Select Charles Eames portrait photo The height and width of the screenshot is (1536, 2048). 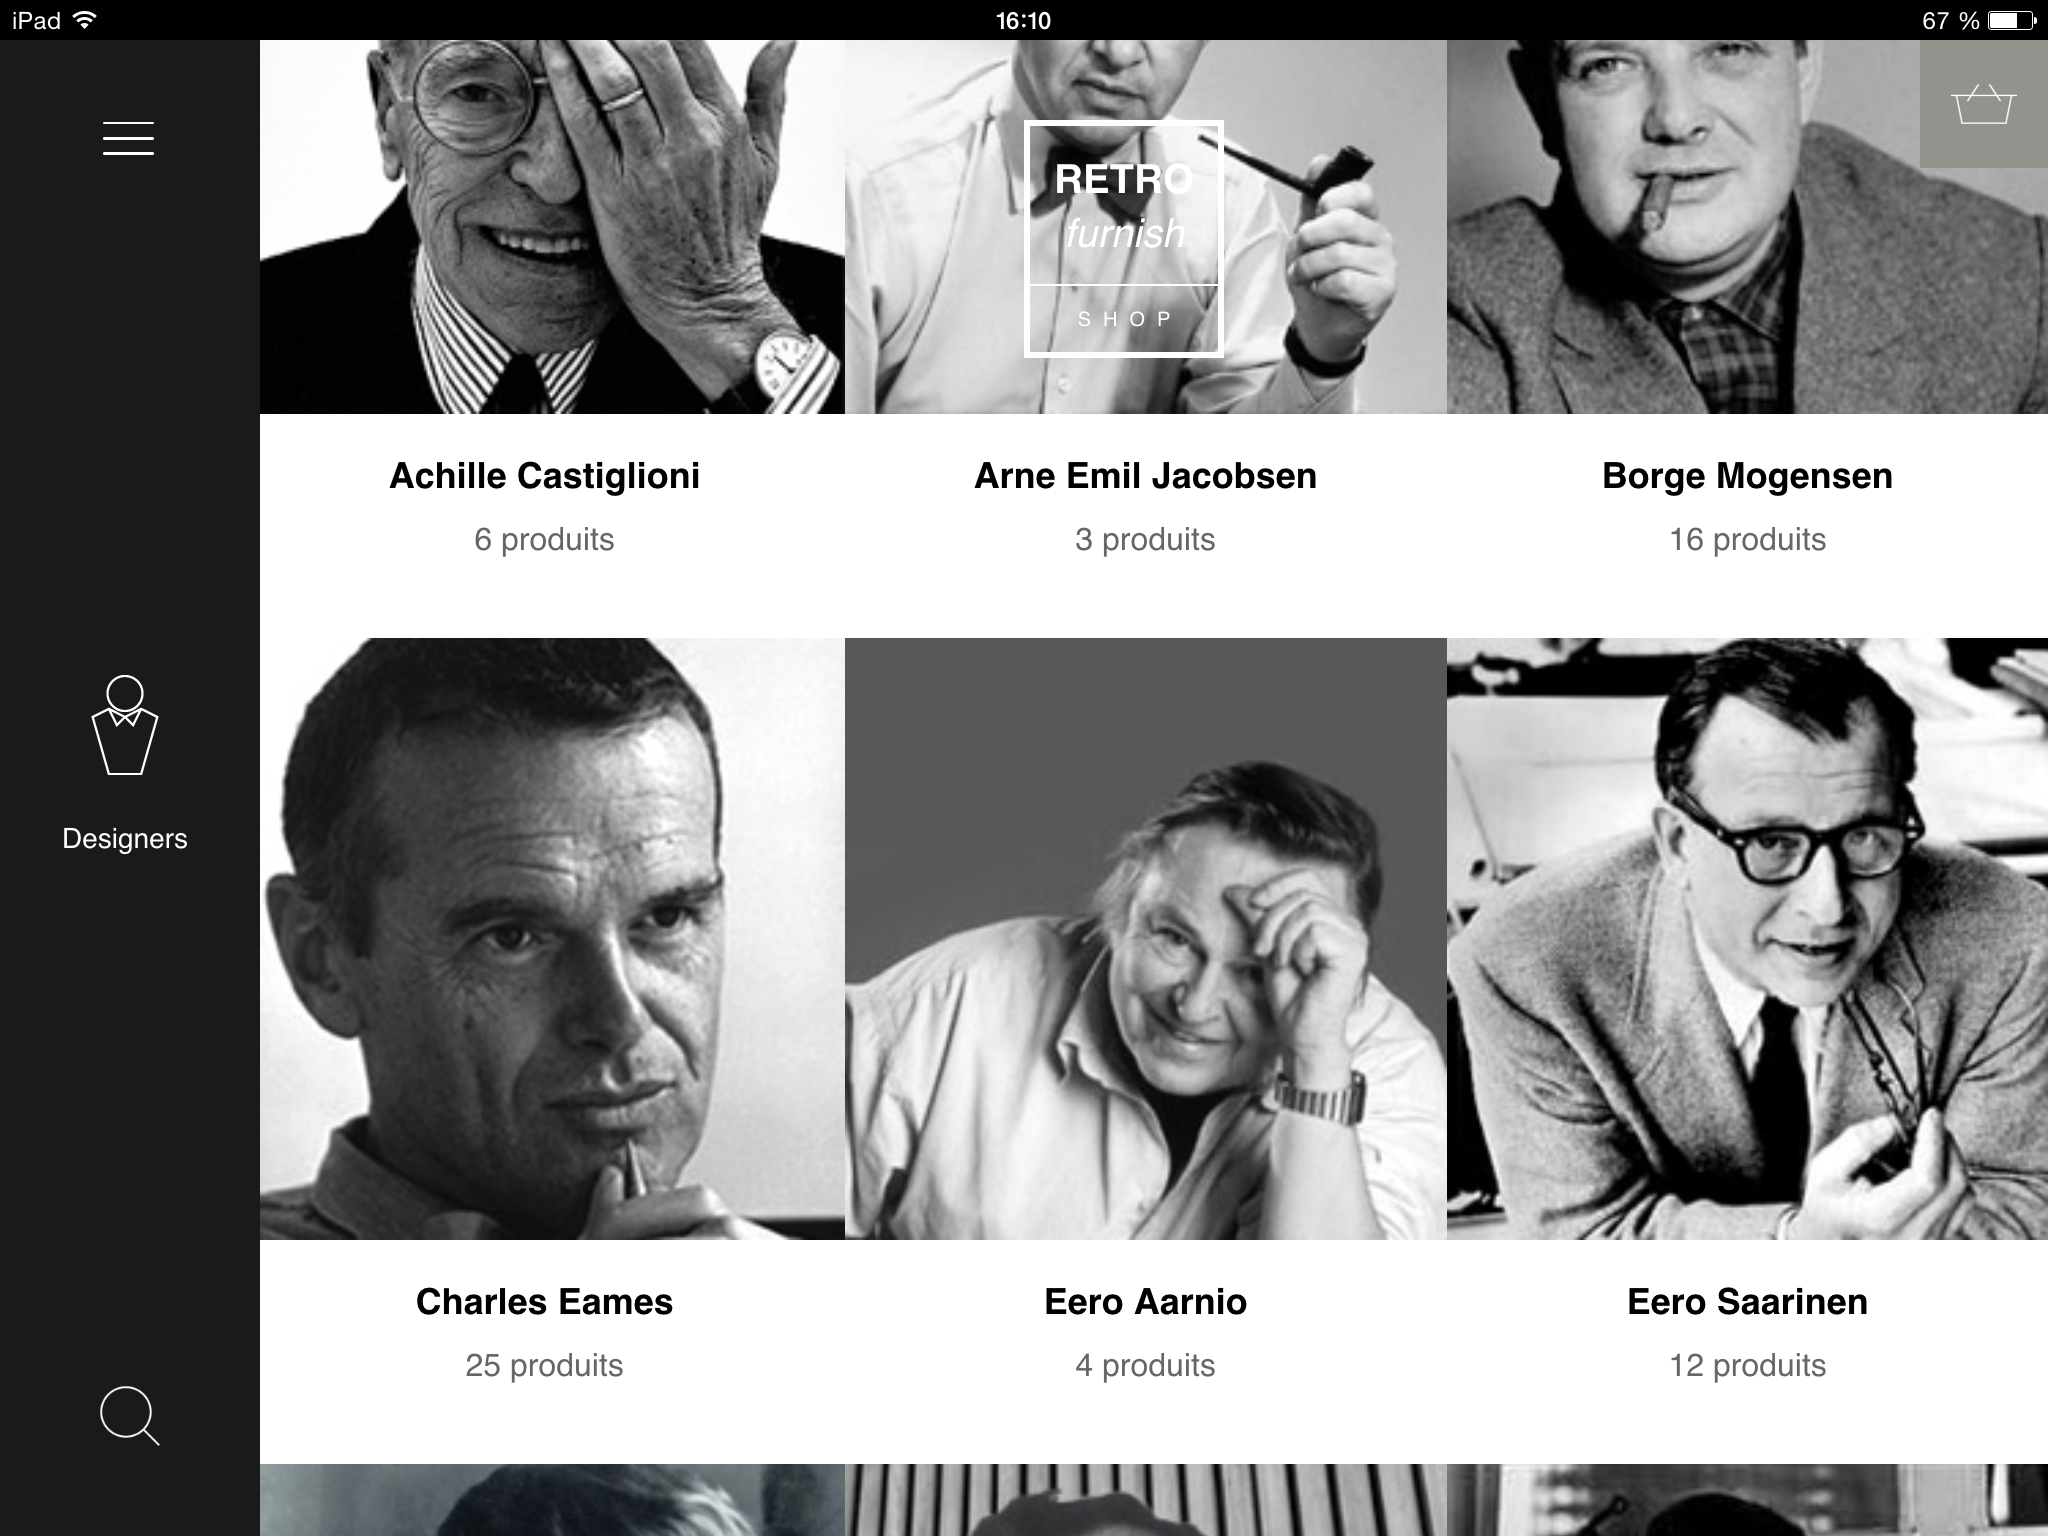[x=552, y=939]
